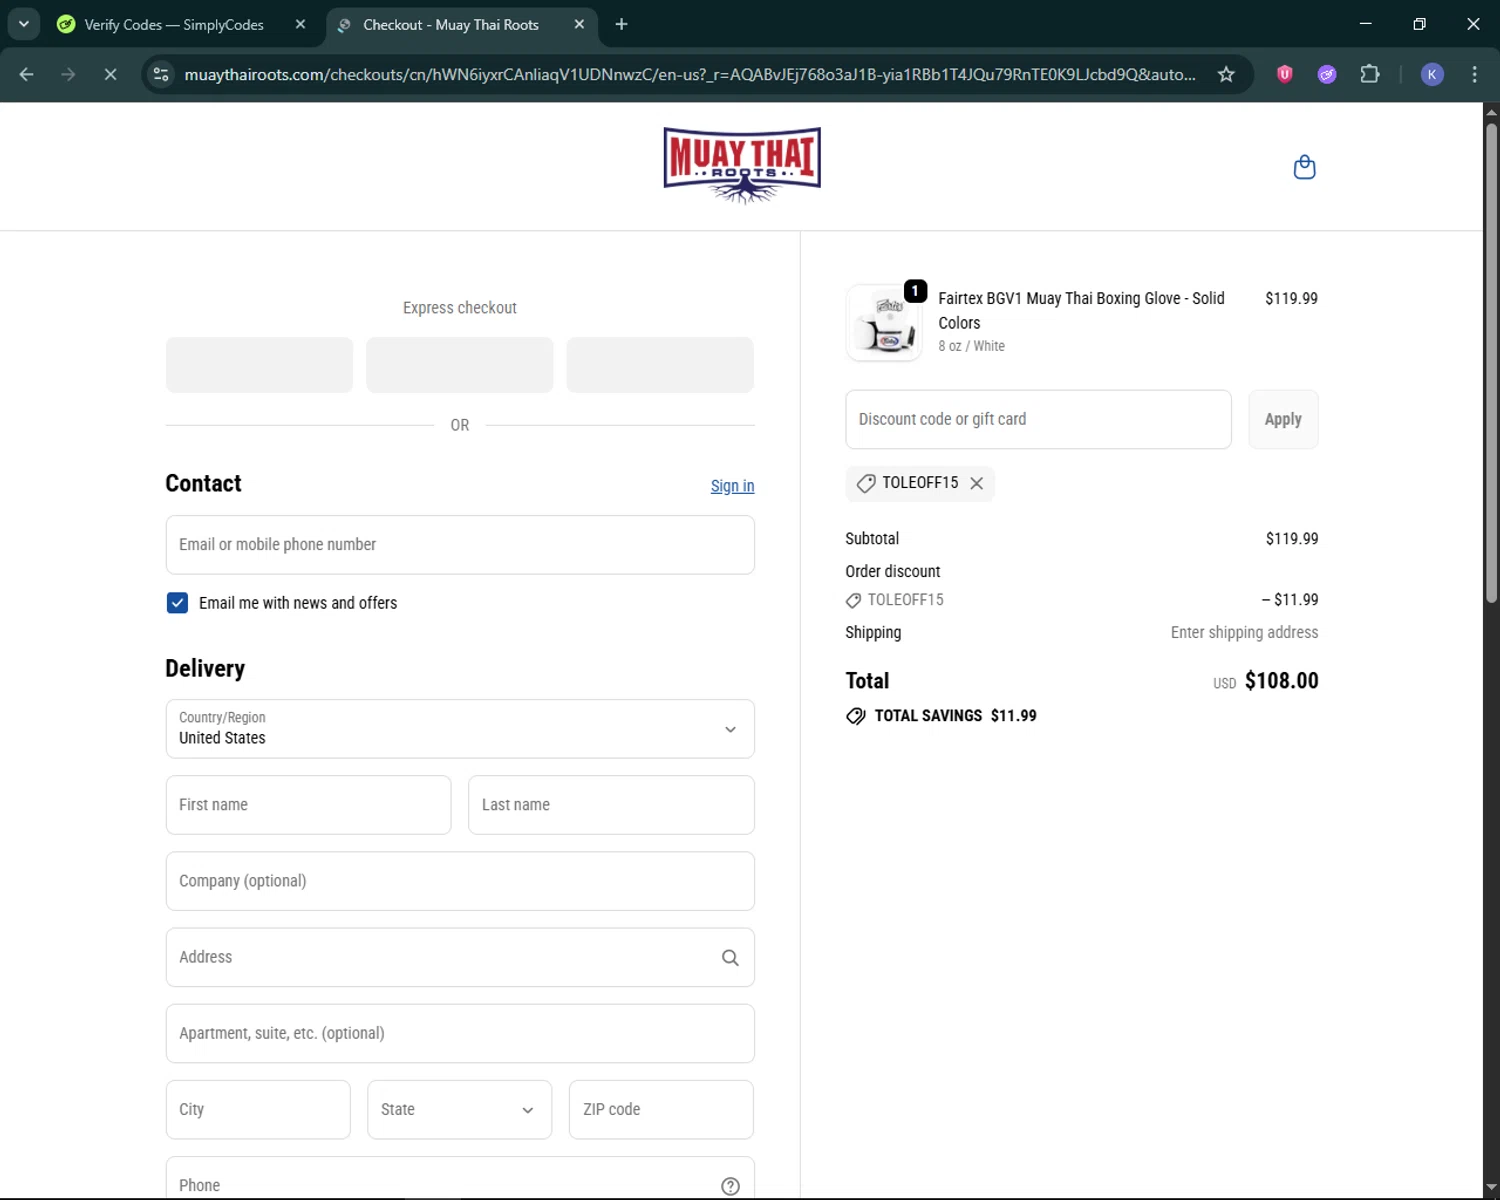1500x1200 pixels.
Task: Open the browser Extensions puzzle icon
Action: tap(1370, 74)
